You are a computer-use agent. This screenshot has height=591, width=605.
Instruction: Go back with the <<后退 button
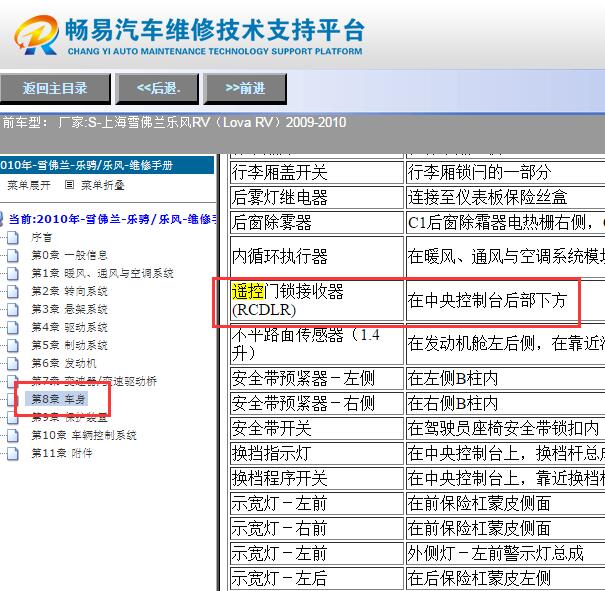point(157,89)
